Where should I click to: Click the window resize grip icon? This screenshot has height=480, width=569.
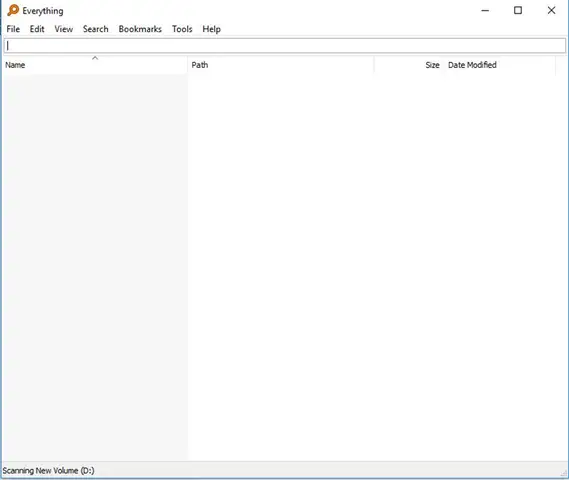pyautogui.click(x=564, y=473)
